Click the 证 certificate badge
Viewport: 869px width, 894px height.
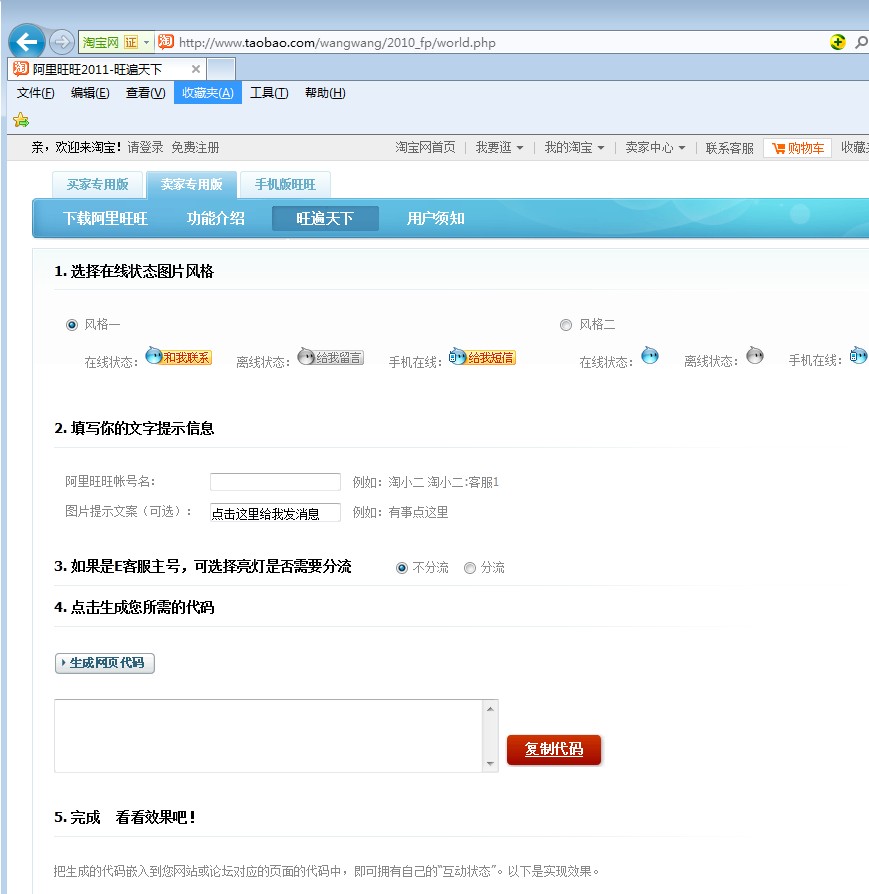(131, 42)
